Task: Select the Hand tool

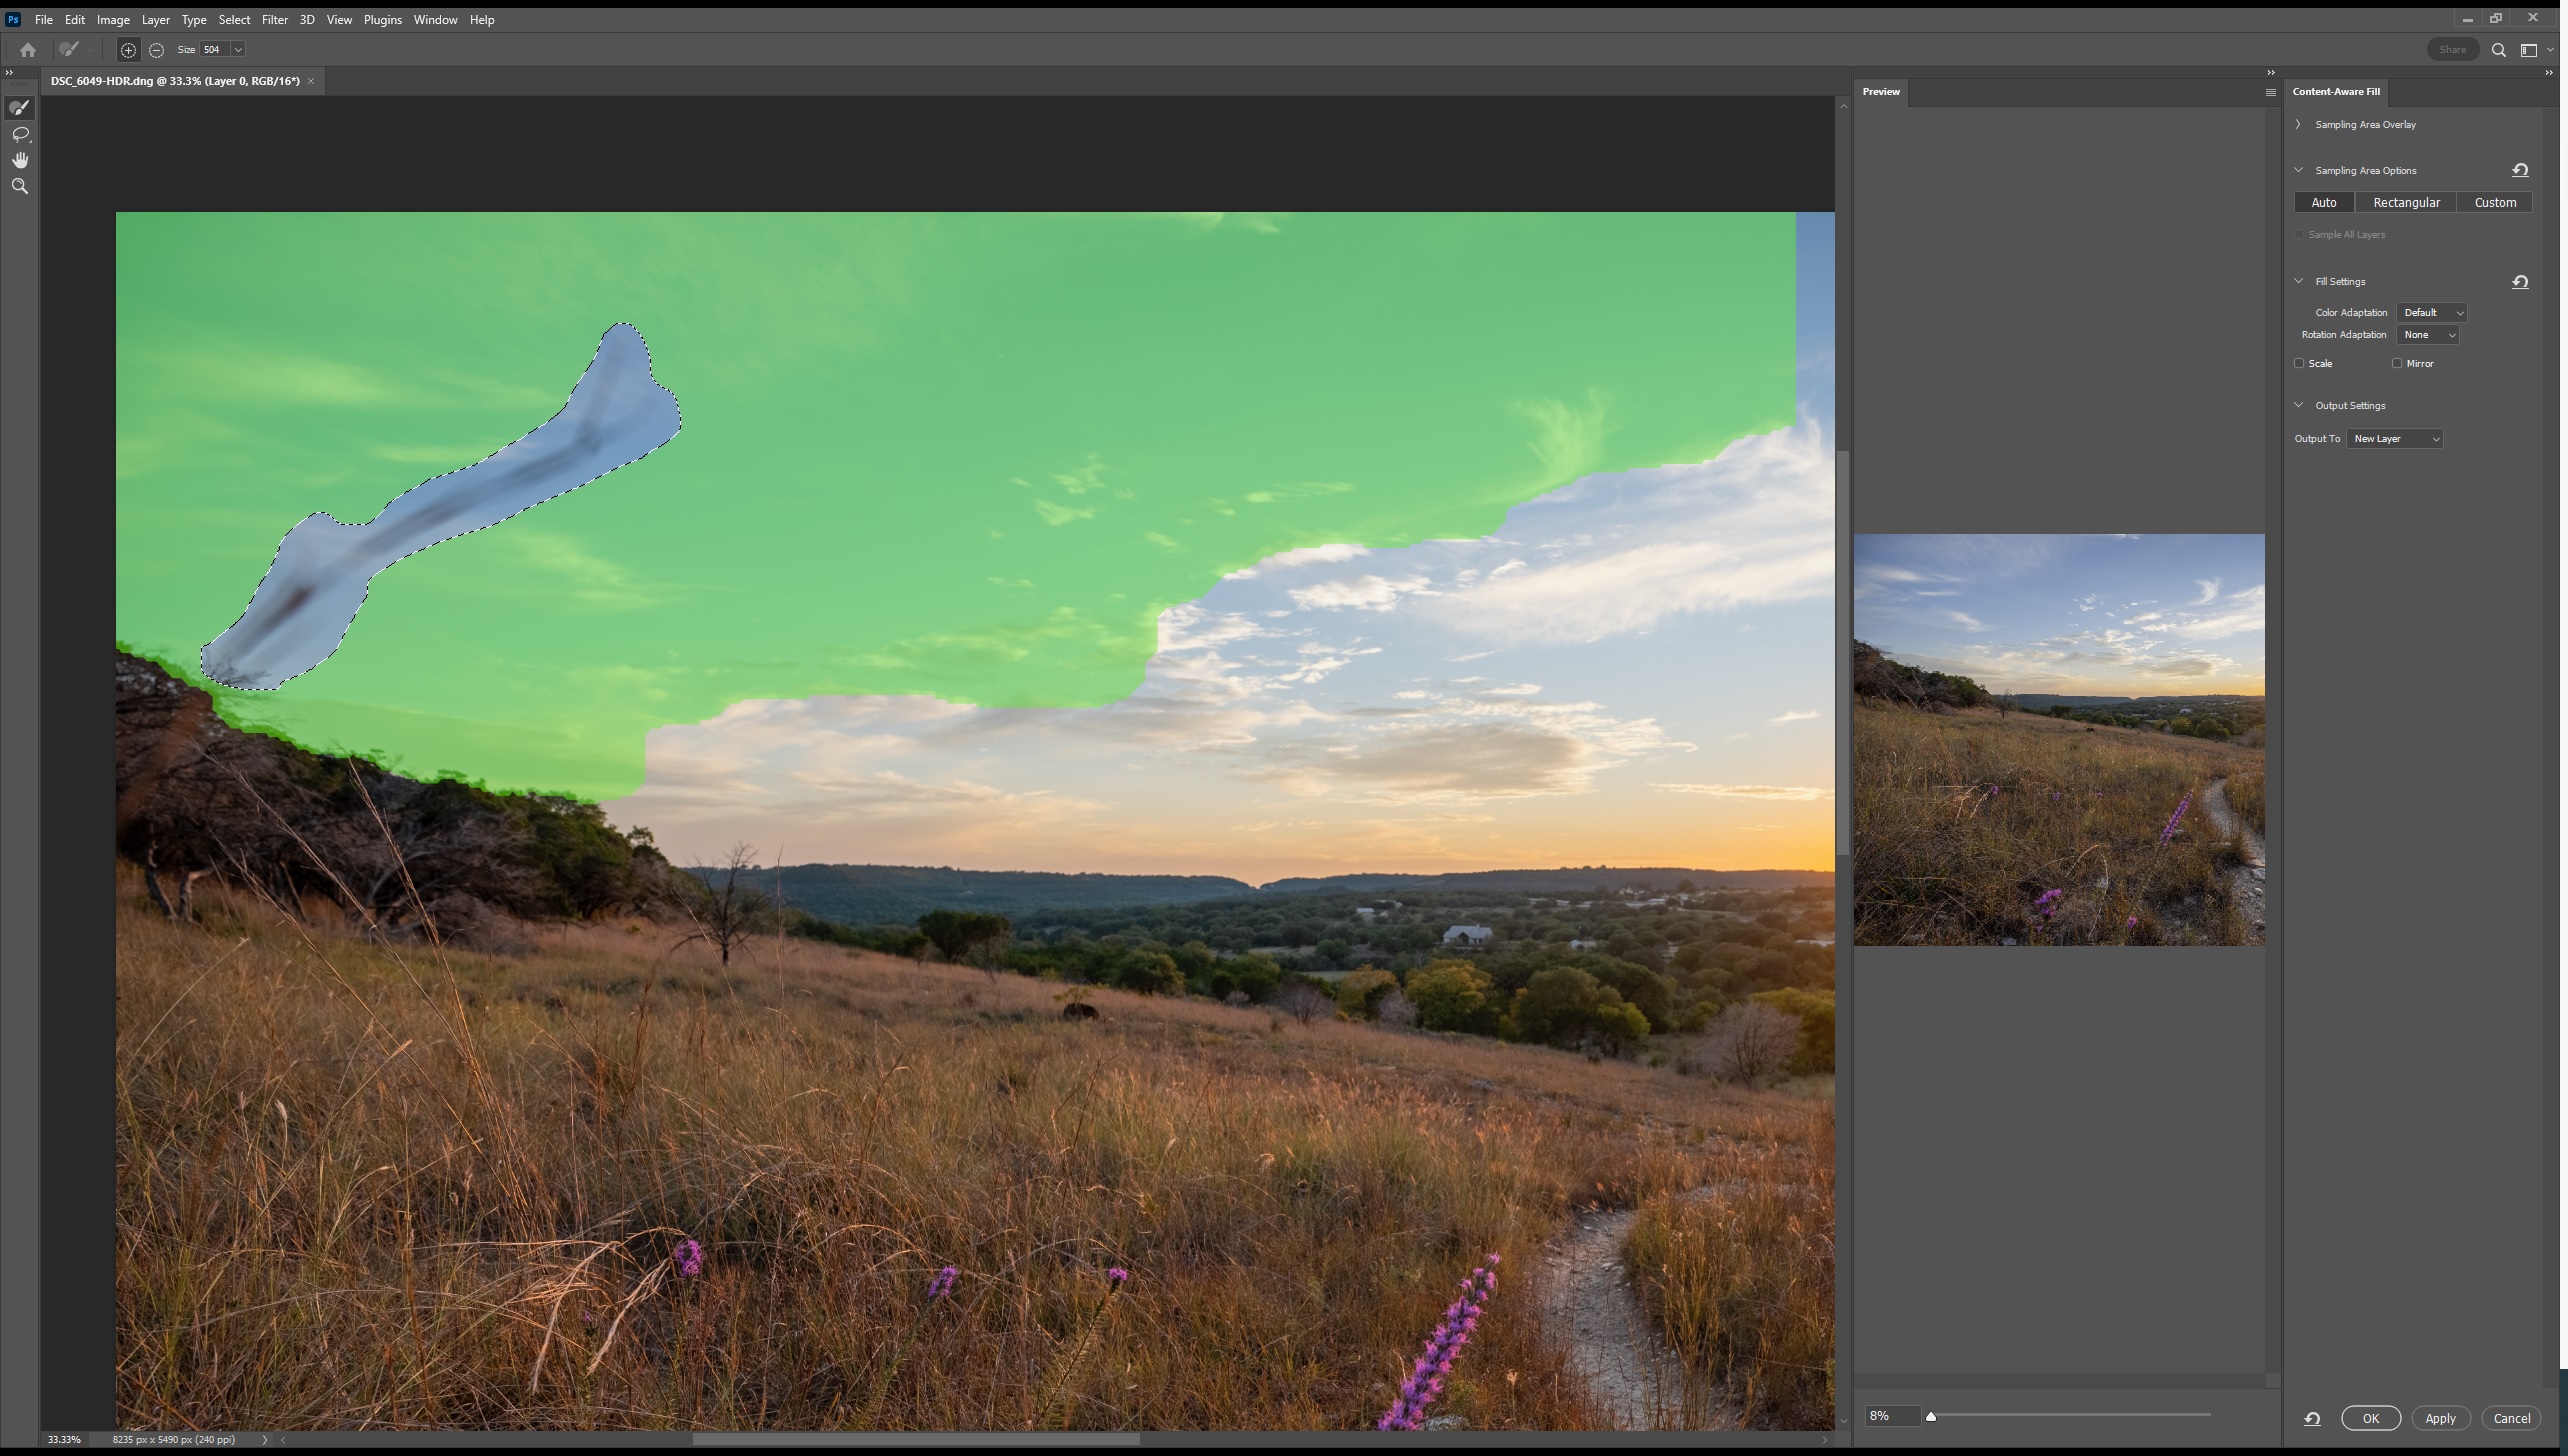Action: (19, 160)
